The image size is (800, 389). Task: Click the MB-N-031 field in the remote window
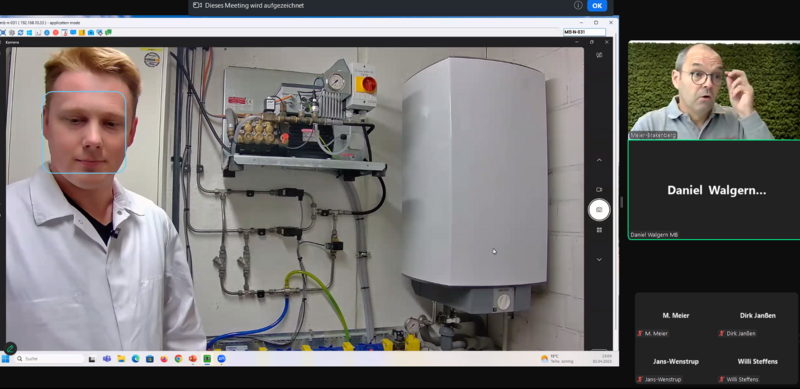click(x=584, y=32)
